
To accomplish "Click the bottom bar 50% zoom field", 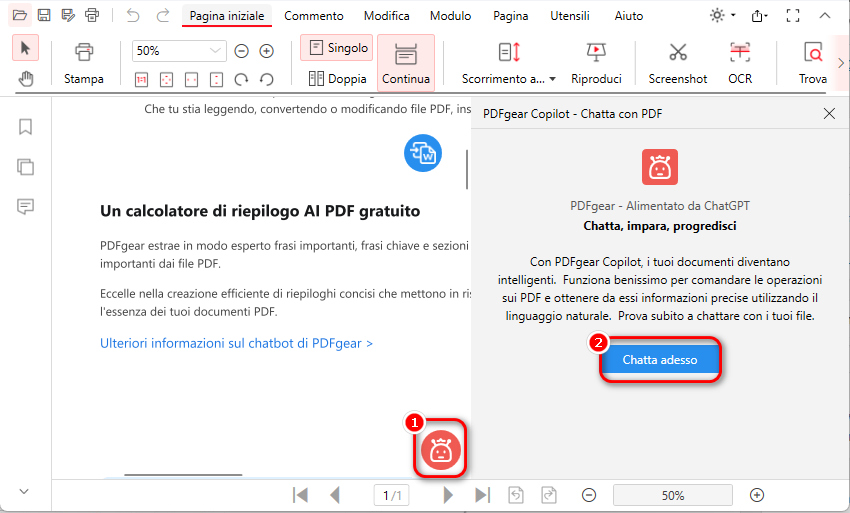I will pyautogui.click(x=673, y=495).
